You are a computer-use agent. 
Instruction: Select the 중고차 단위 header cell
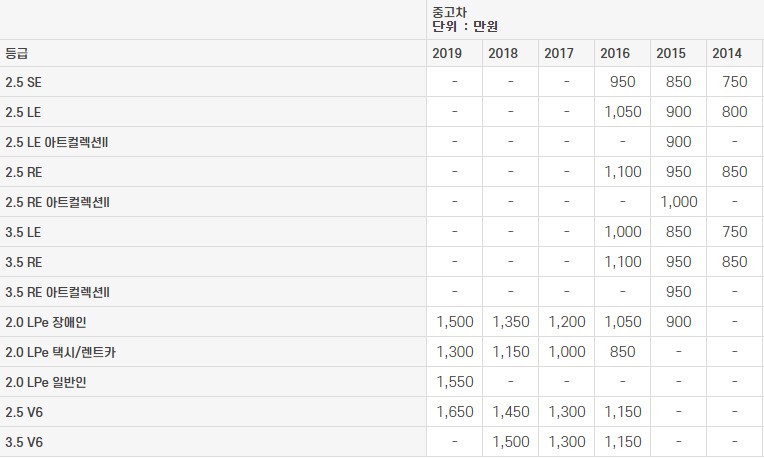tap(594, 19)
